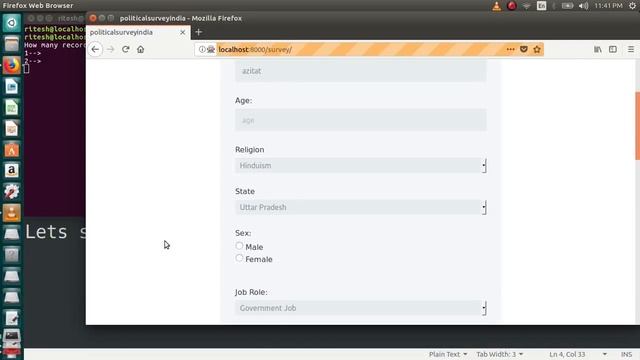
Task: Select the Female radio button
Action: (x=239, y=258)
